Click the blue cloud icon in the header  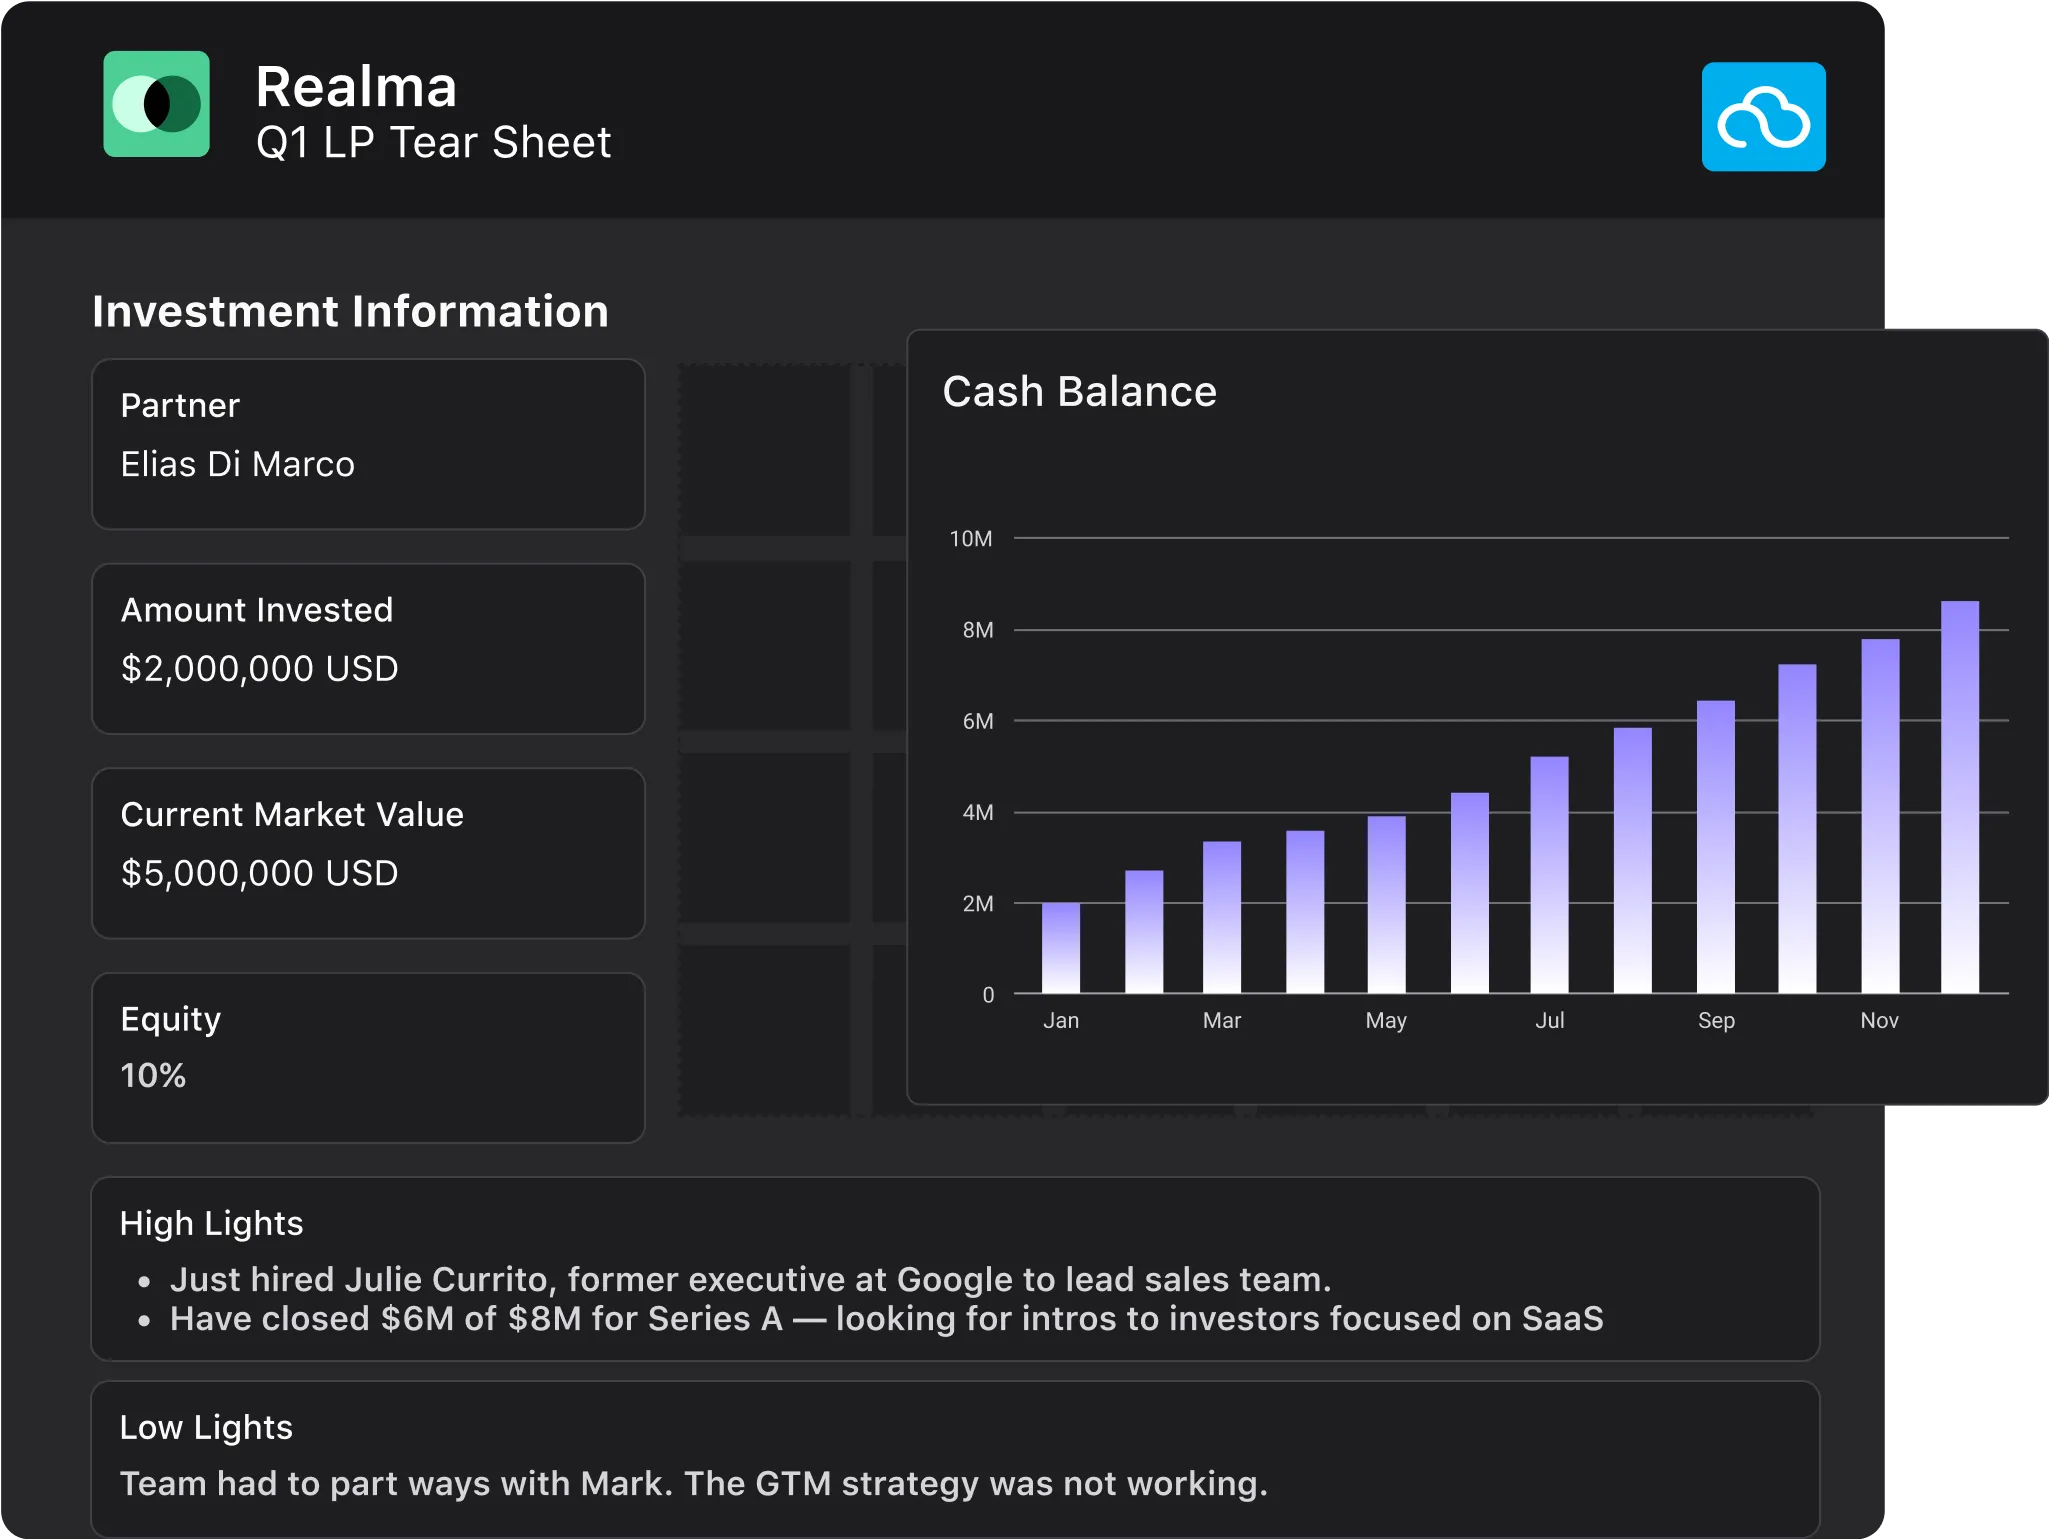[1763, 117]
